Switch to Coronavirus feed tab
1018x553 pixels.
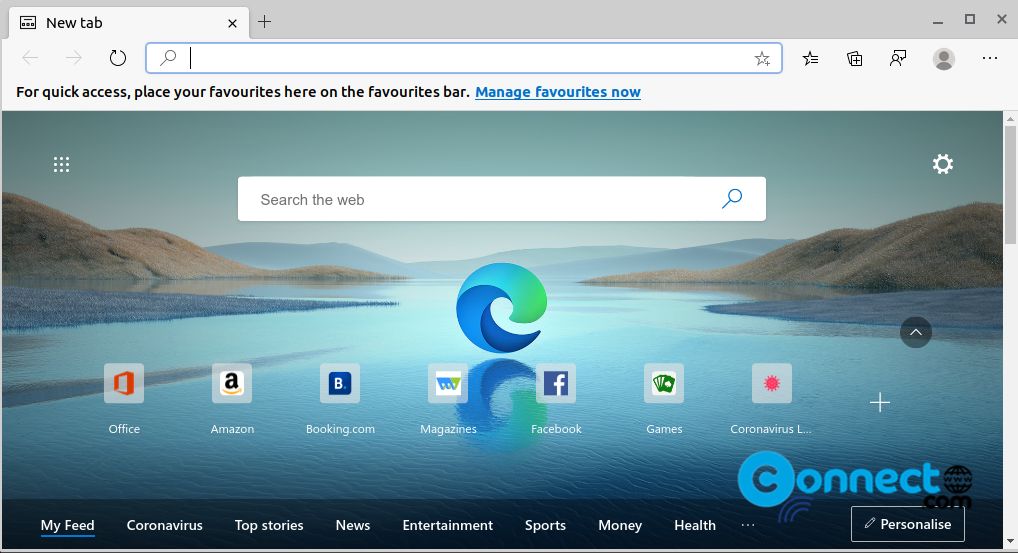(164, 525)
